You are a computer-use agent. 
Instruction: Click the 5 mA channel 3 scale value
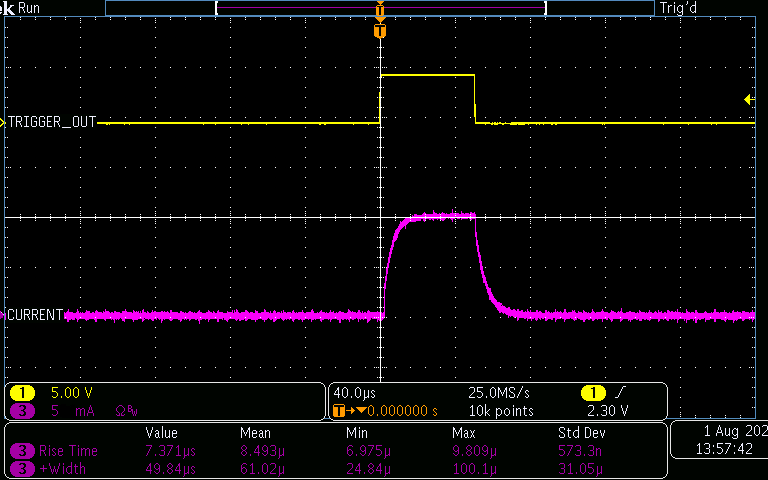[x=73, y=410]
